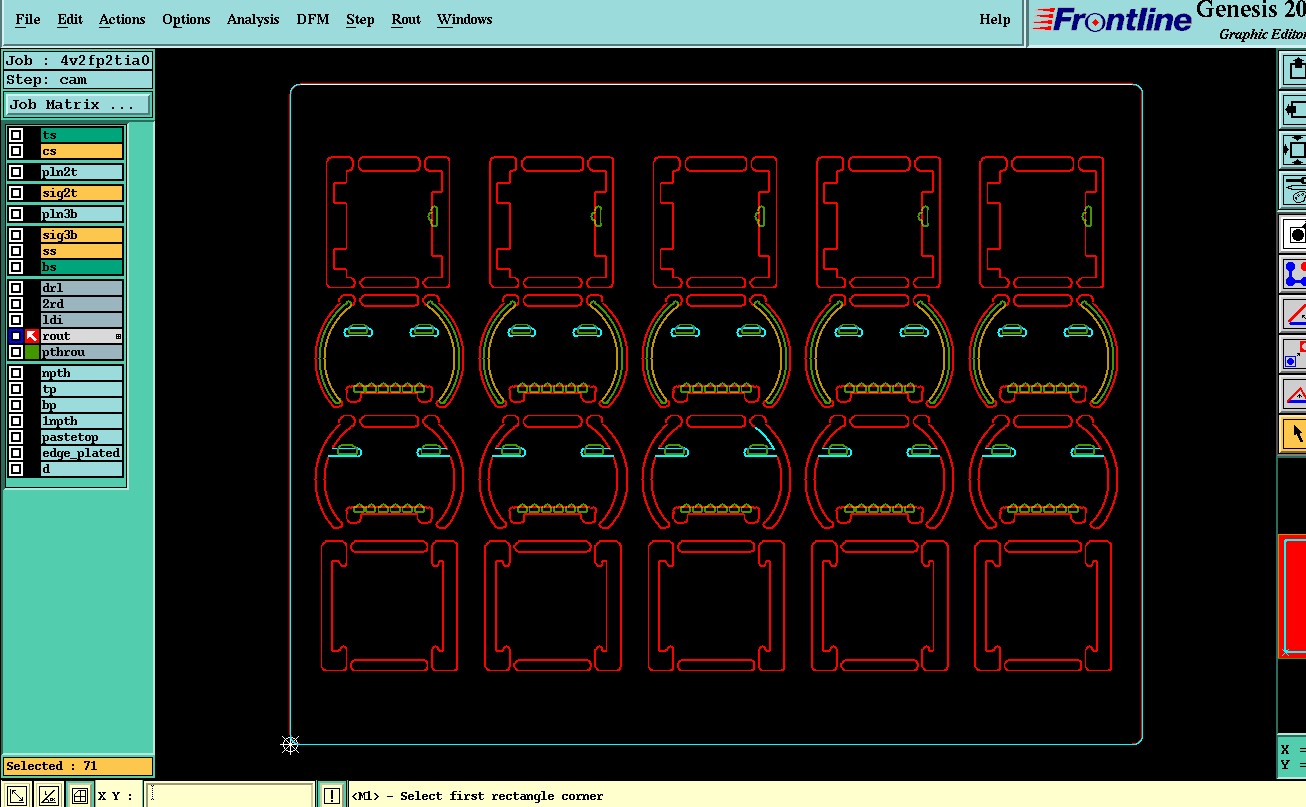Open the Windows dropdown menu
Viewport: 1306px width, 807px height.
464,19
